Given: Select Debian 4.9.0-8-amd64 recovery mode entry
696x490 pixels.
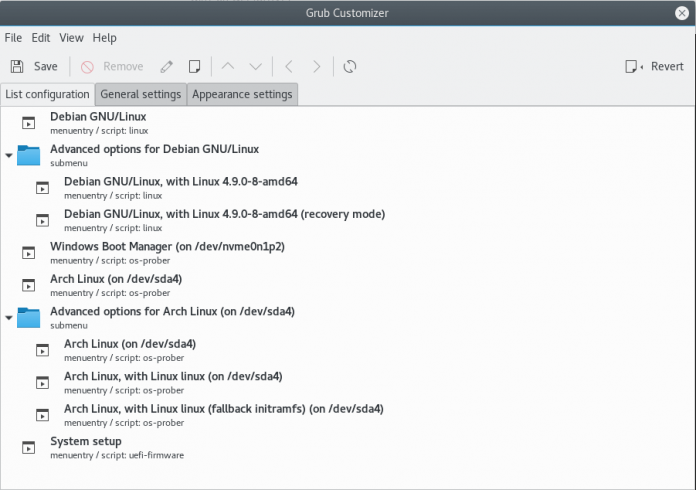Looking at the screenshot, I should [348, 220].
